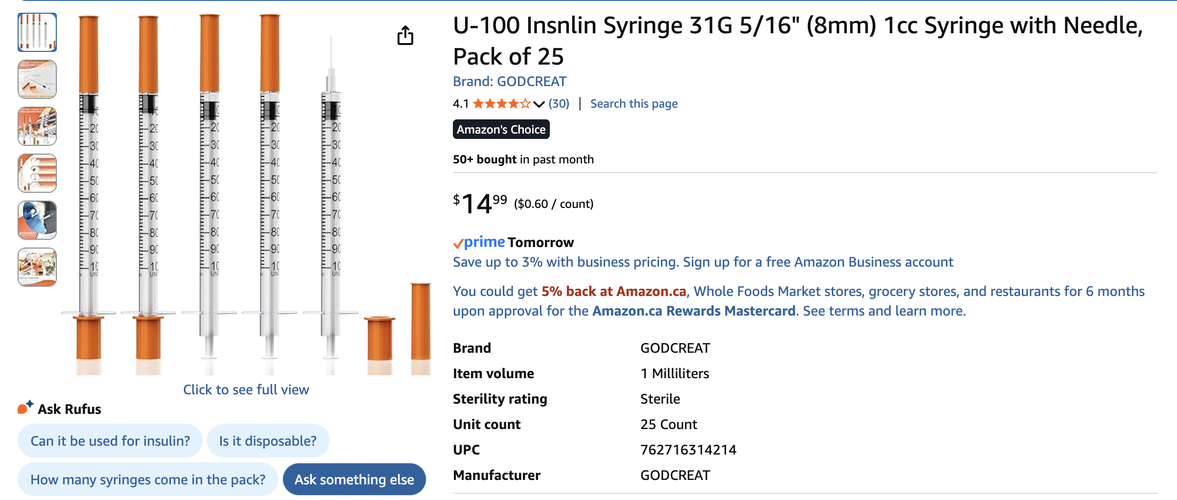Open the 30 reviews count link
The height and width of the screenshot is (500, 1177).
click(x=558, y=104)
